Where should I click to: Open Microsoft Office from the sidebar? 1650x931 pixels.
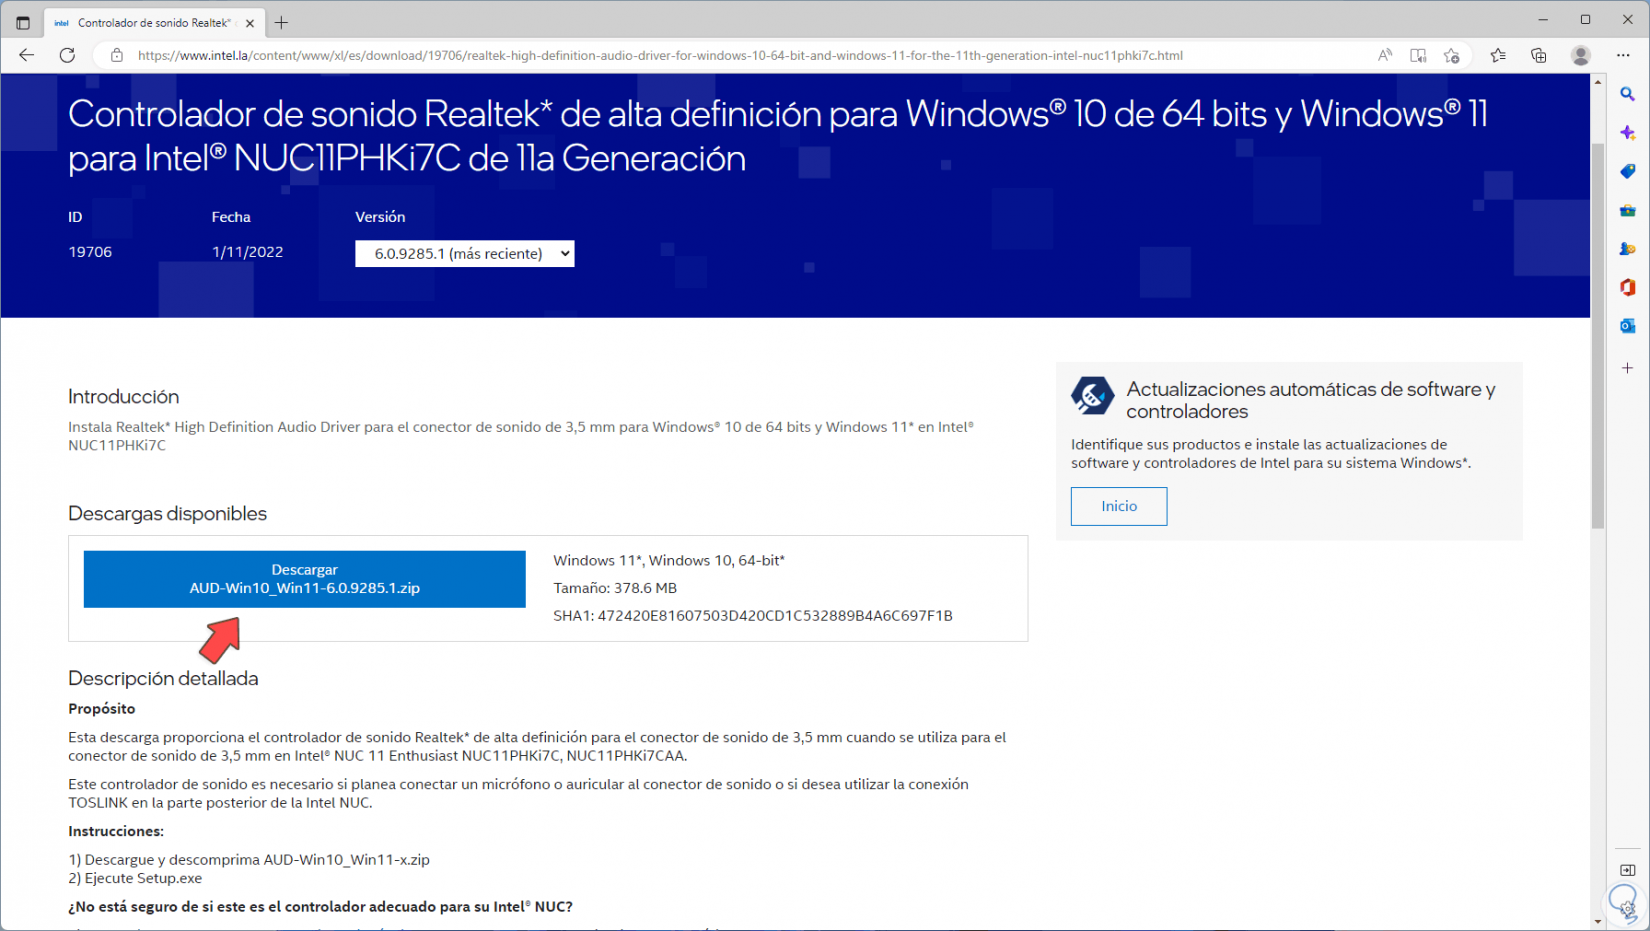1627,287
